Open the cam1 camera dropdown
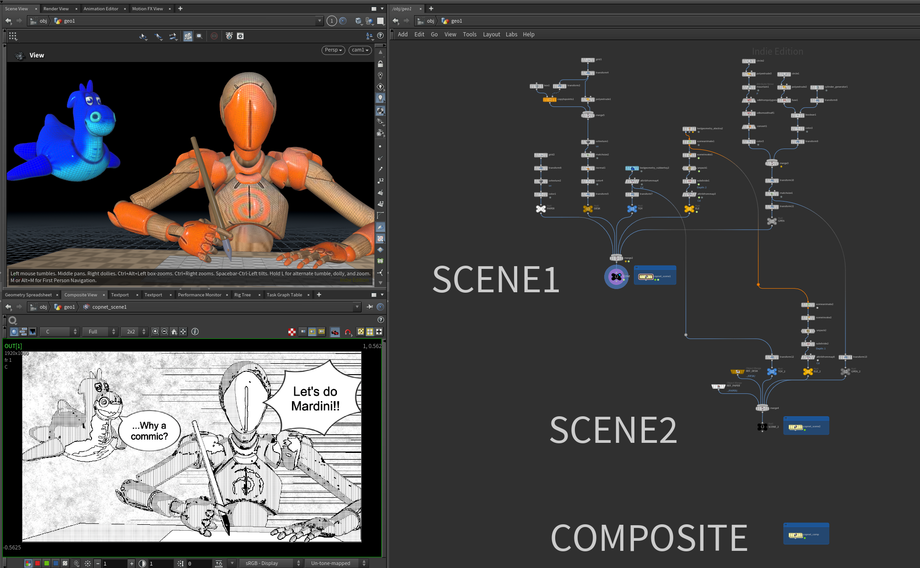 coord(359,50)
